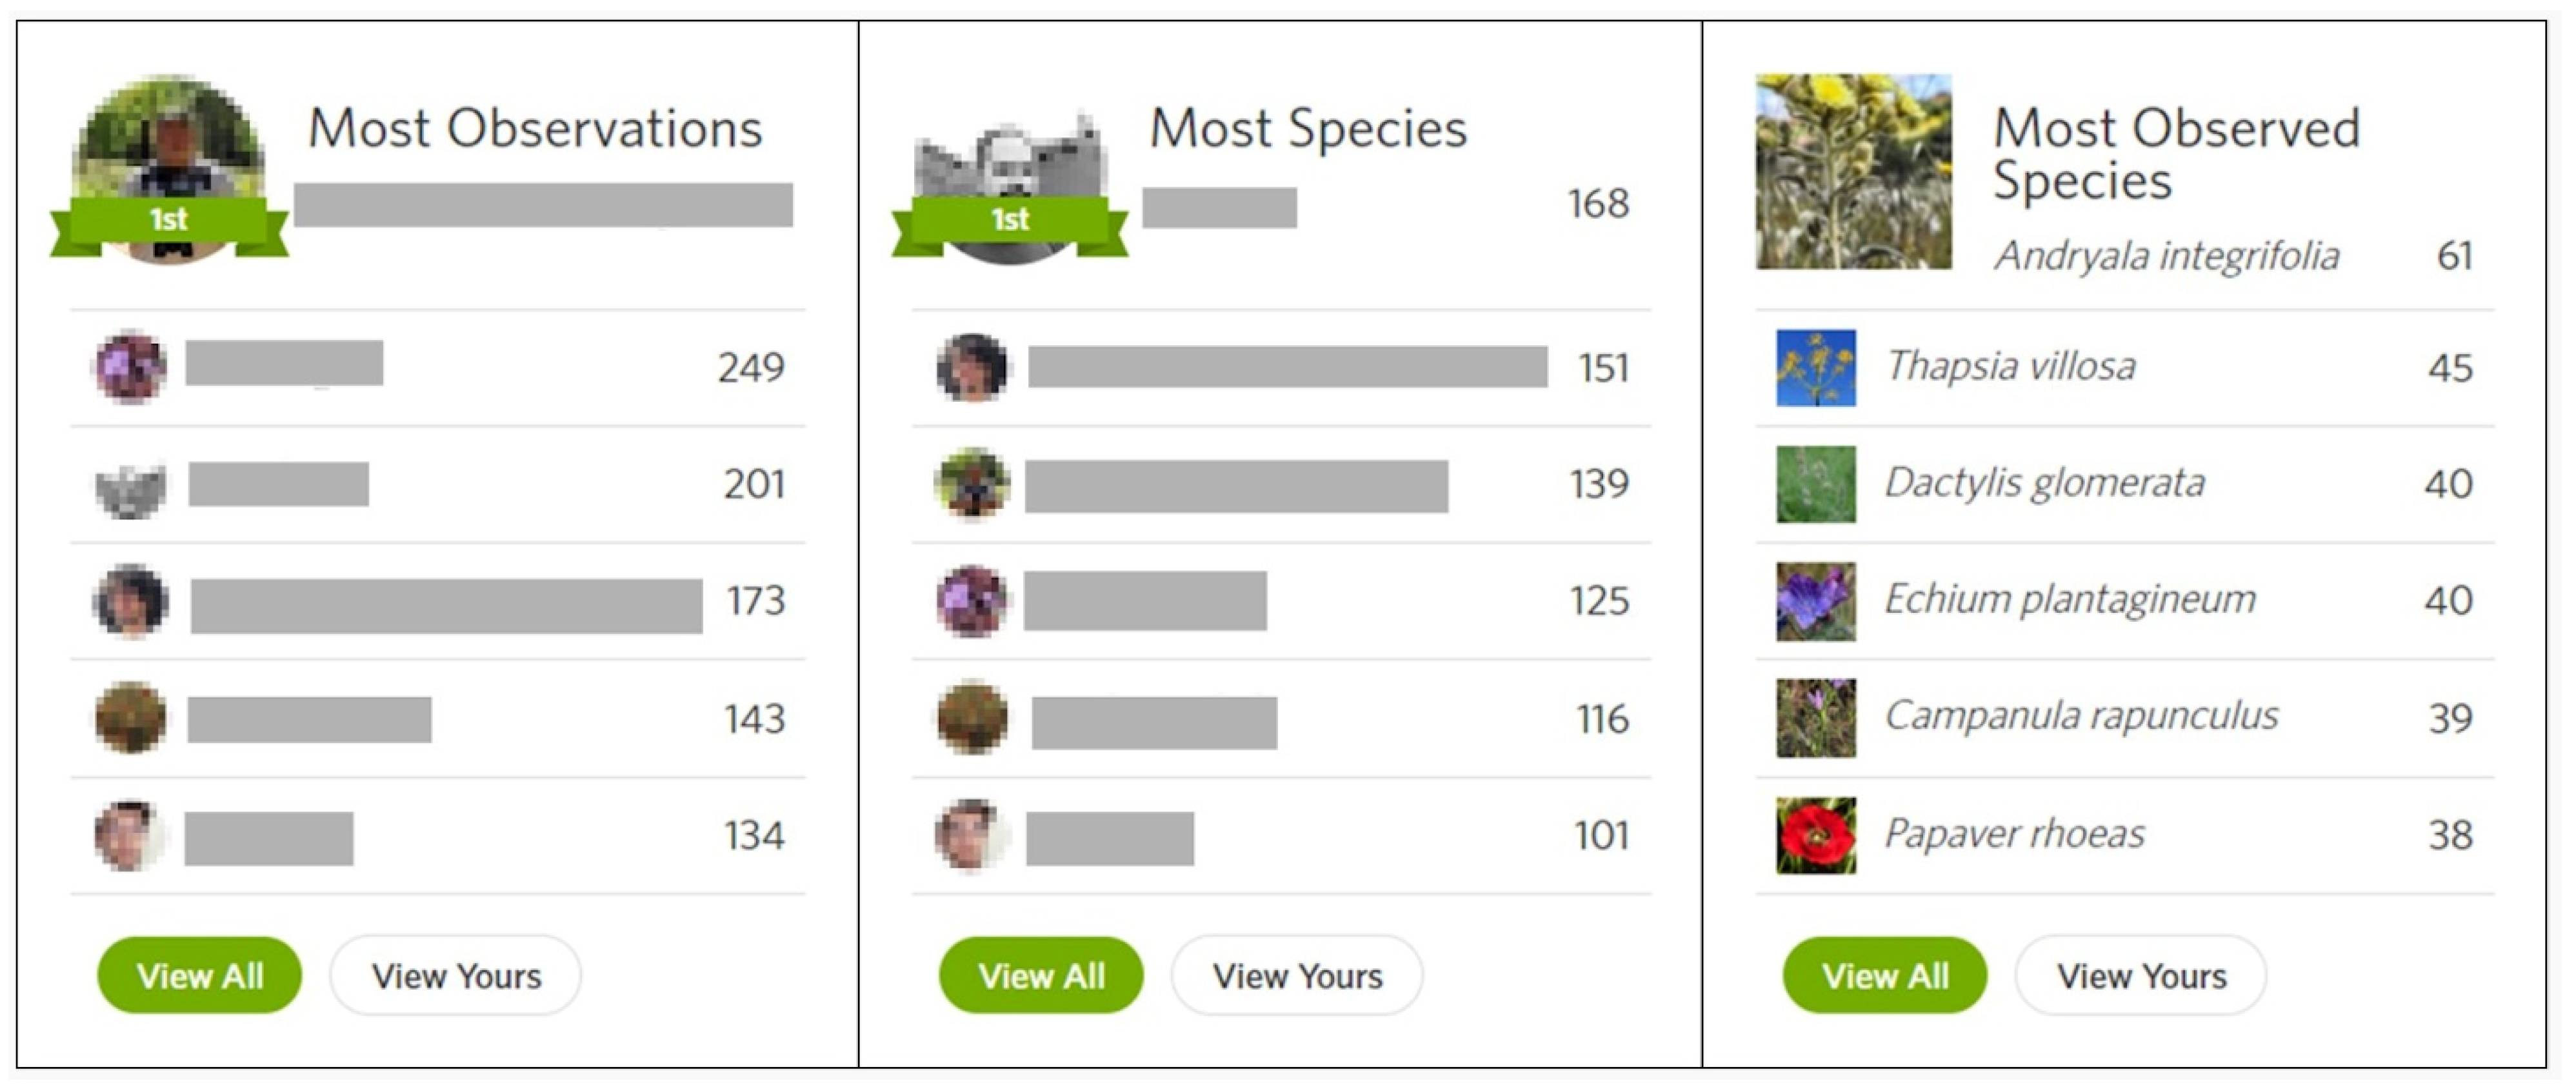Click avatar of user with 139 species
Viewport: 2576px width, 1087px height.
pyautogui.click(x=972, y=484)
